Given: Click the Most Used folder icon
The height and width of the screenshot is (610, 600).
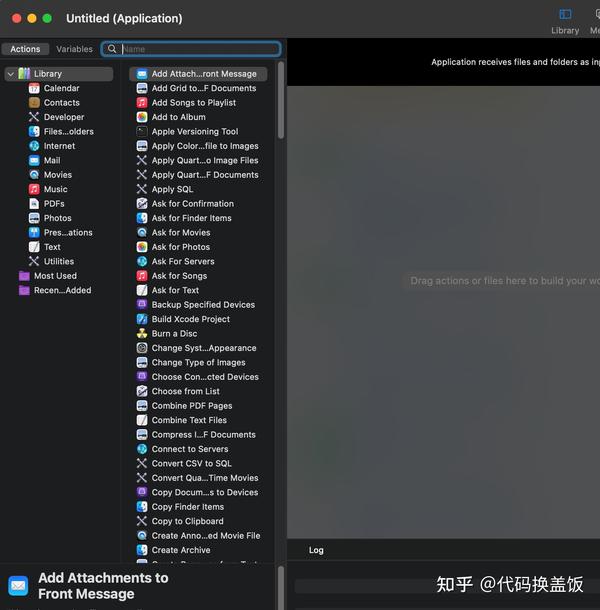Looking at the screenshot, I should (x=25, y=276).
